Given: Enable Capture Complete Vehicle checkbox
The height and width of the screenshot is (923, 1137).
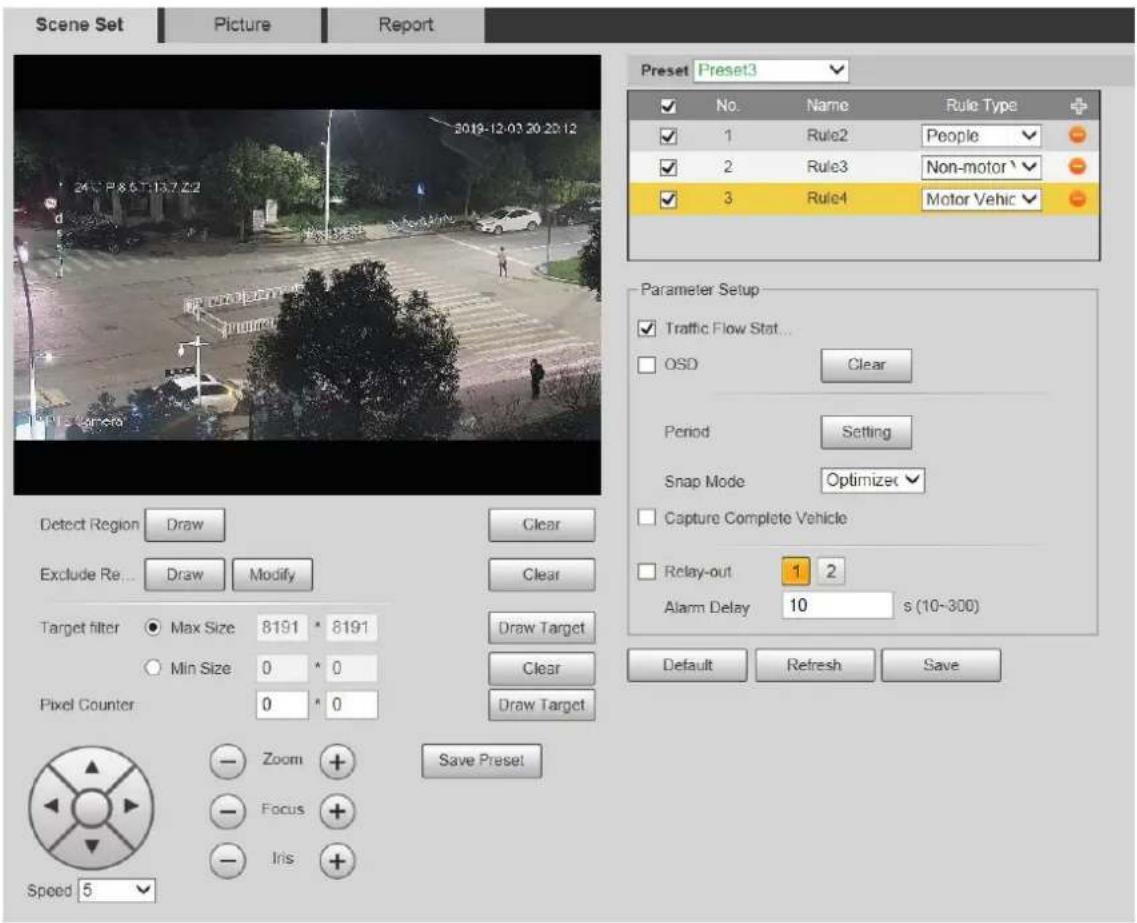Looking at the screenshot, I should (647, 518).
